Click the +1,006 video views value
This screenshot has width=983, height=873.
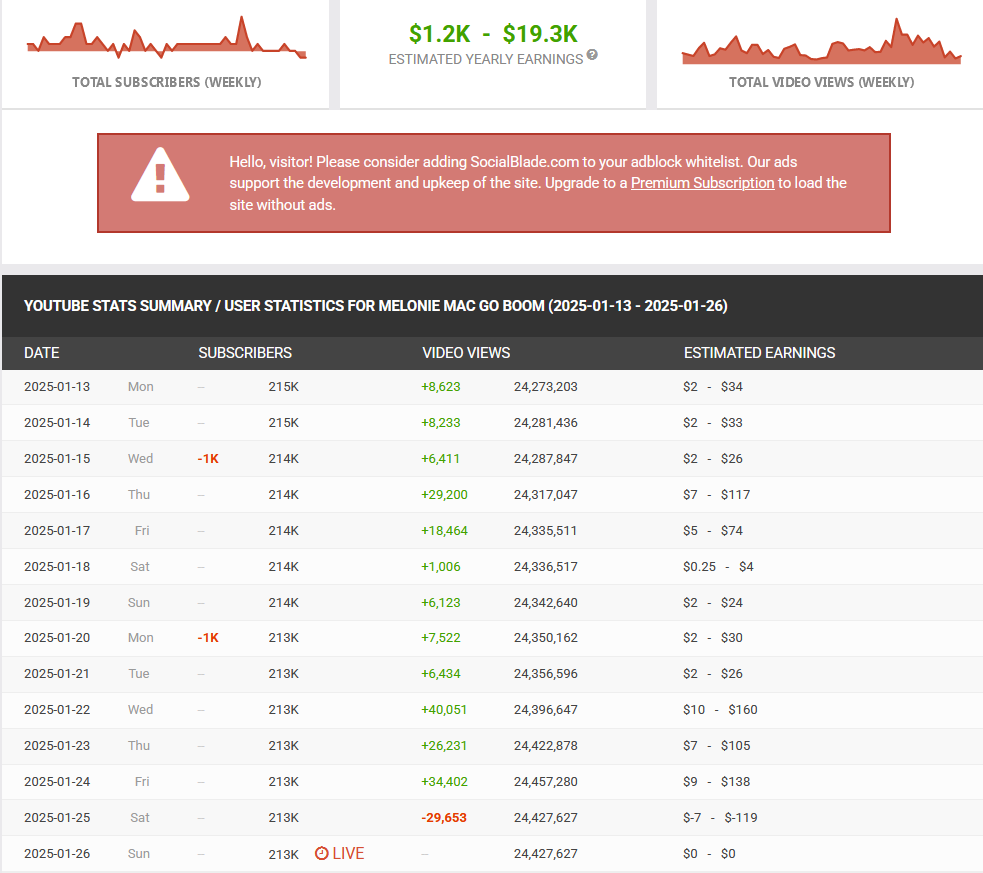441,567
